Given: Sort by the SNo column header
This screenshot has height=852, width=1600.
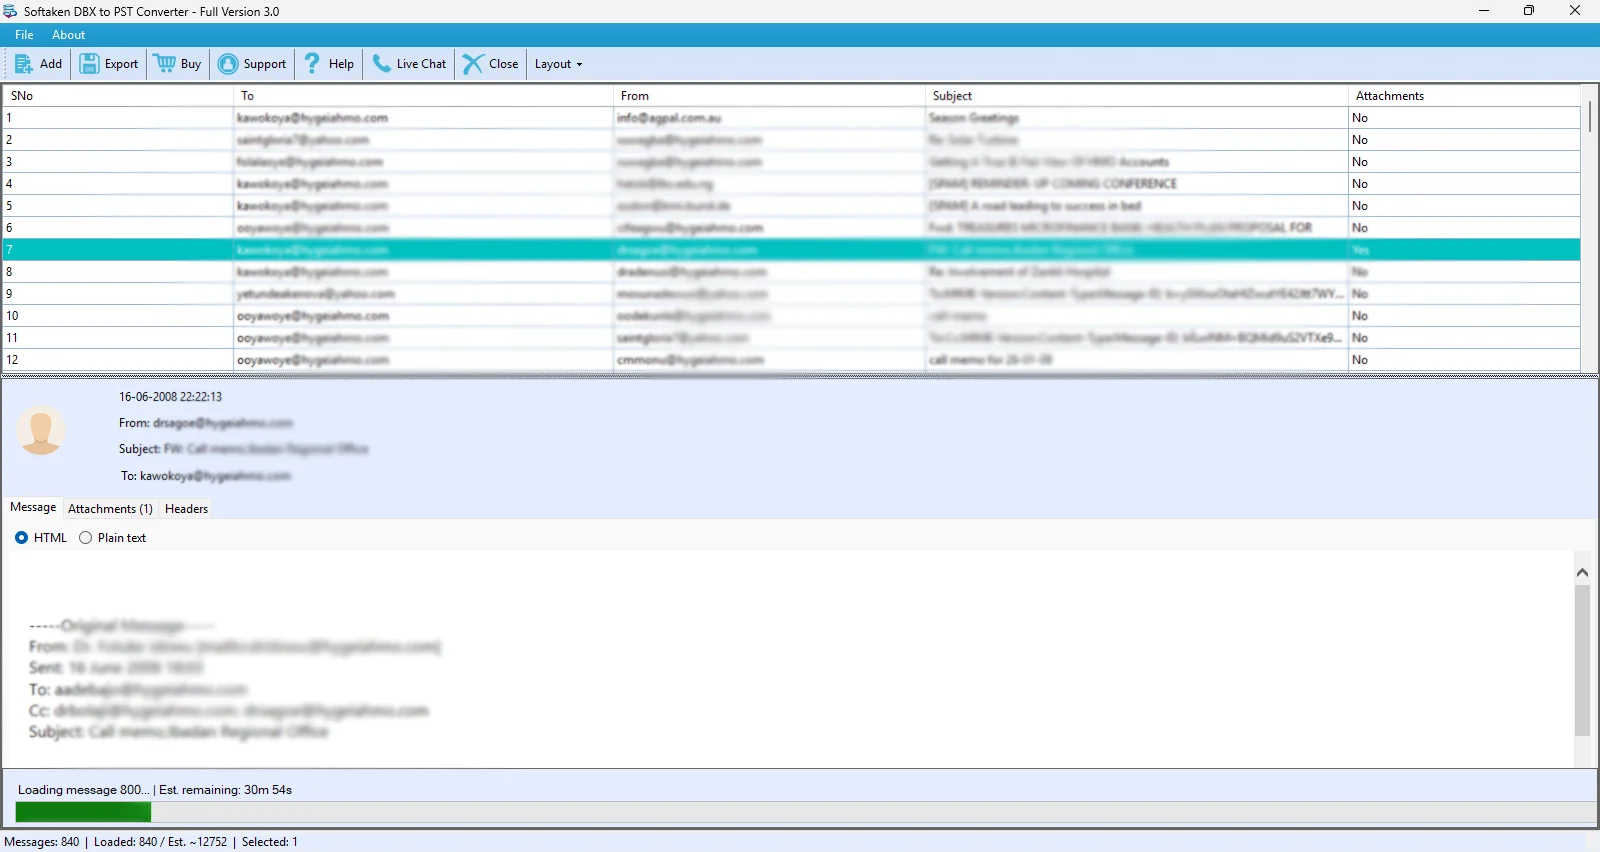Looking at the screenshot, I should (x=118, y=96).
